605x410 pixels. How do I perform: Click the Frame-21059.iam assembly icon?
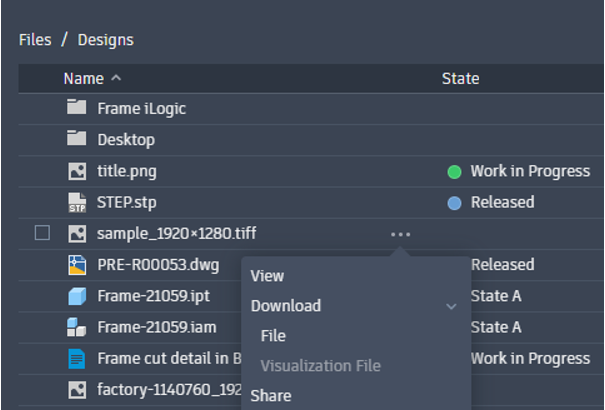coord(76,327)
